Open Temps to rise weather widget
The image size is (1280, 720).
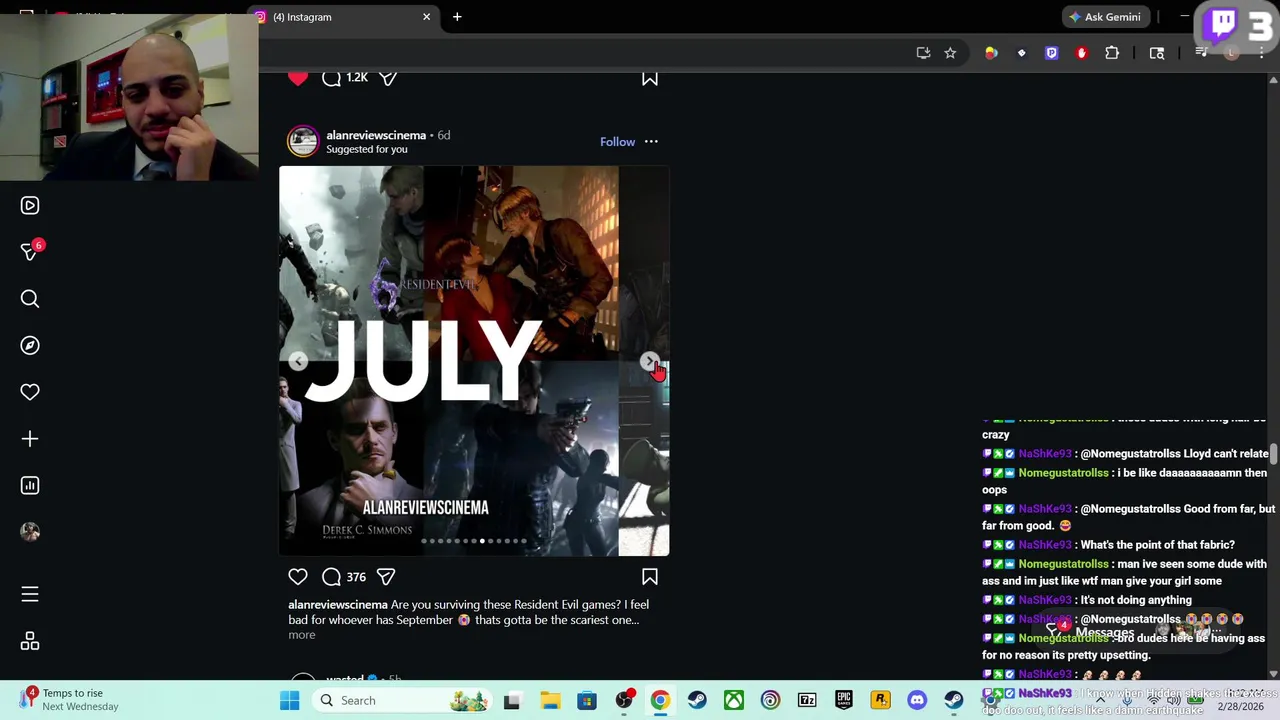coord(70,700)
